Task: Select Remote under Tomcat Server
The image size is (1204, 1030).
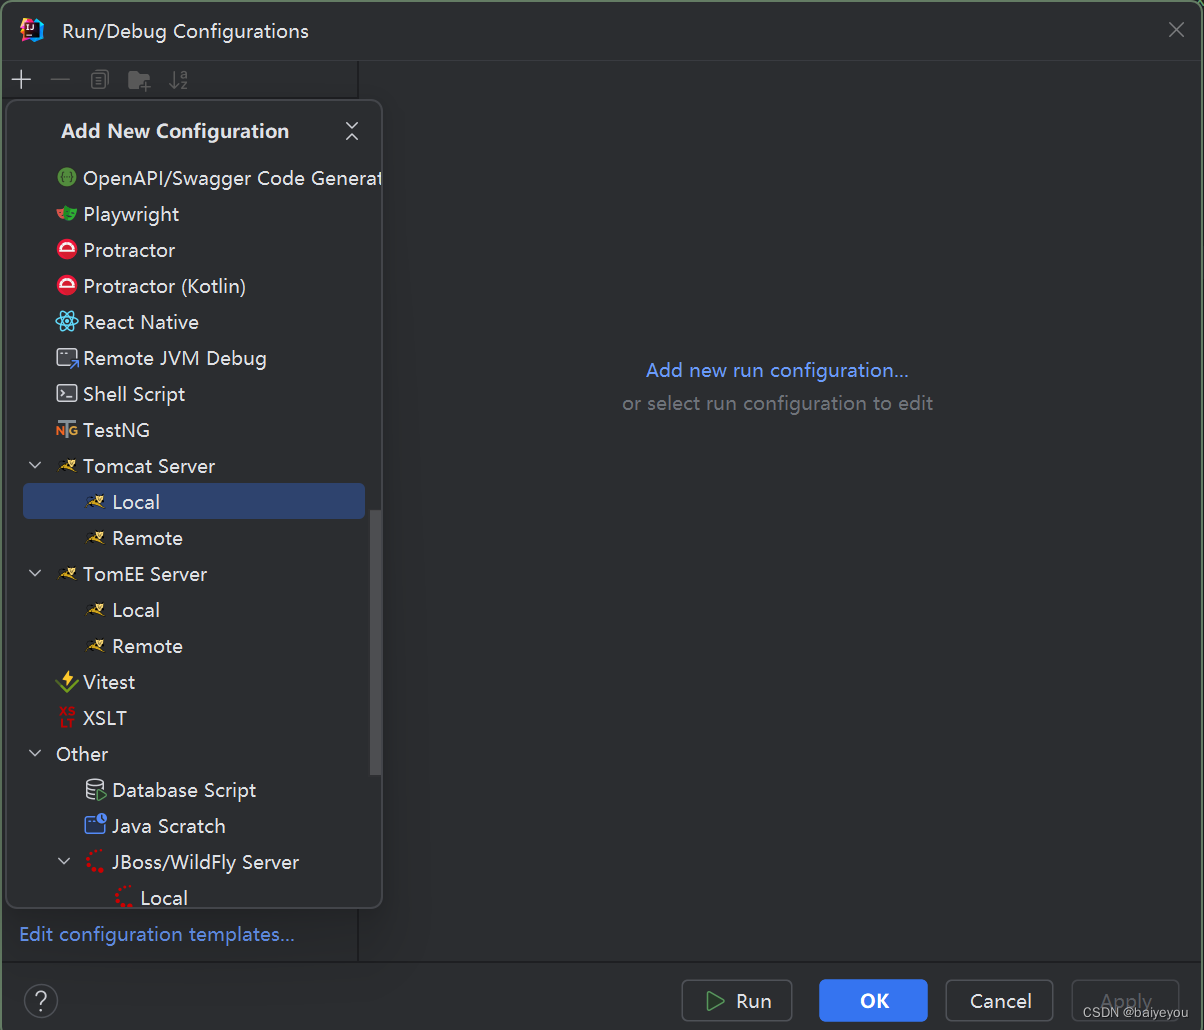Action: click(x=194, y=538)
